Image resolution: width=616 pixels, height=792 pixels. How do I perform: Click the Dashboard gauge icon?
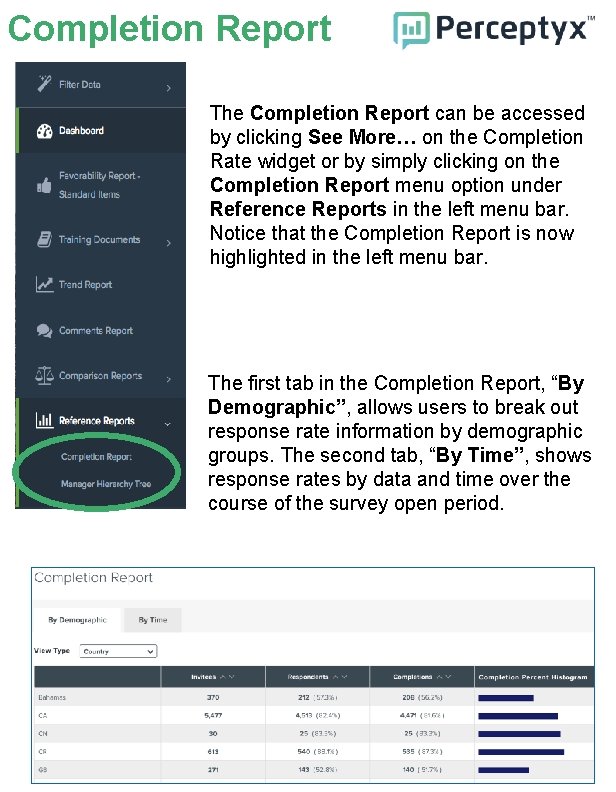tap(44, 131)
